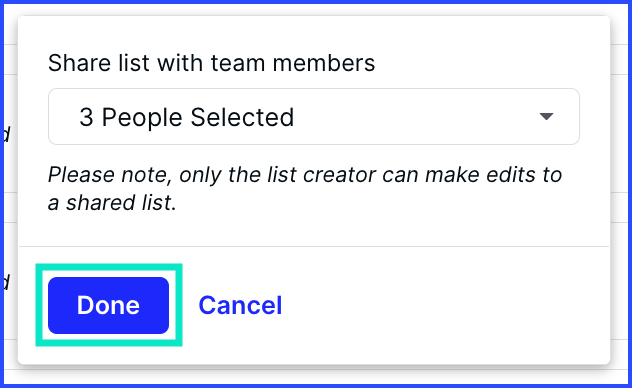Click the phrase a shared list
The width and height of the screenshot is (632, 388).
coord(112,202)
